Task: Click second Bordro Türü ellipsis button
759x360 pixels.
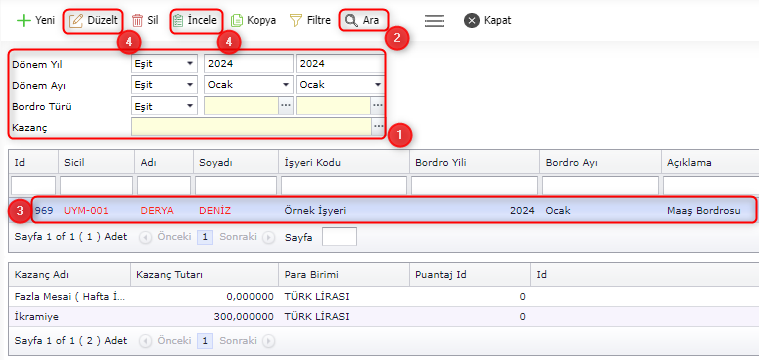Action: [378, 106]
